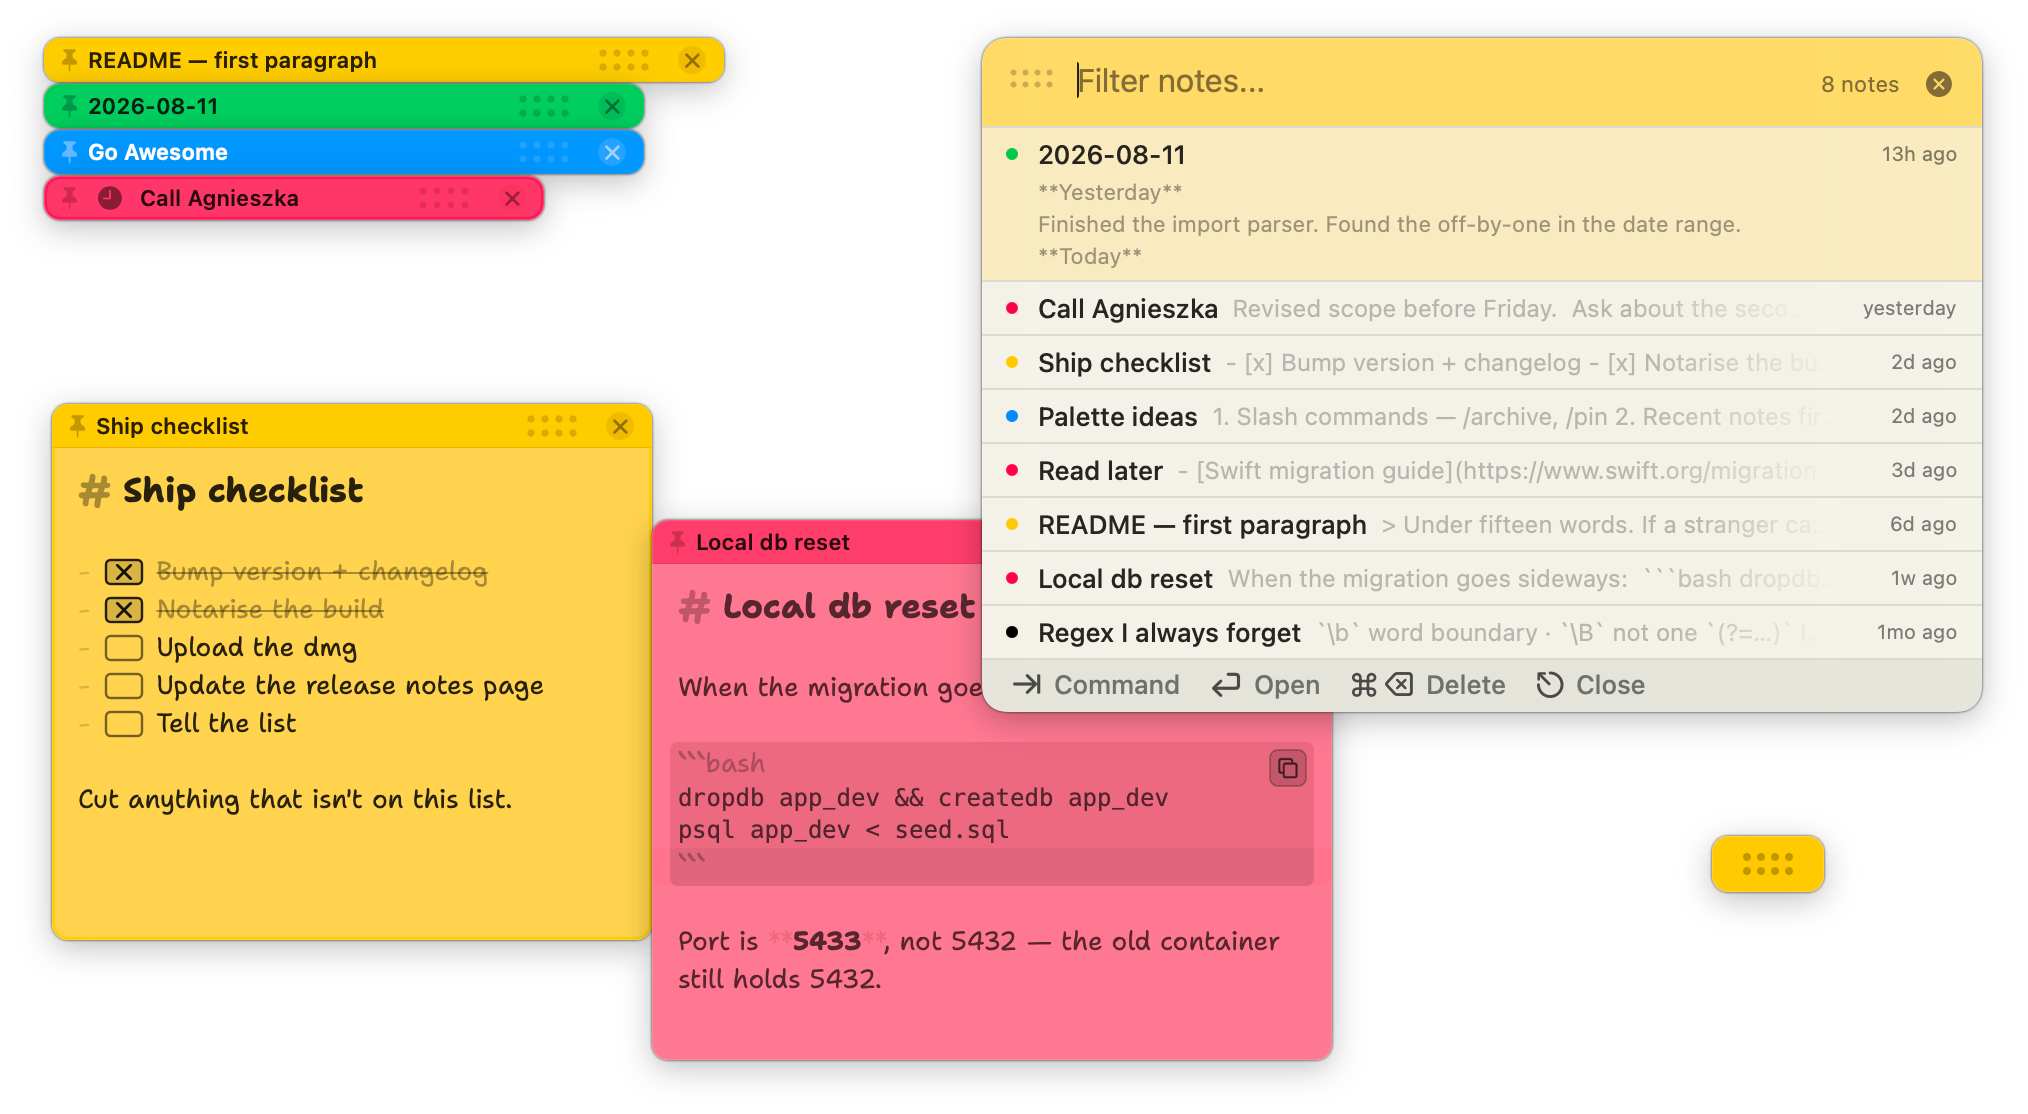Select the Read later row in notes list

click(1482, 471)
